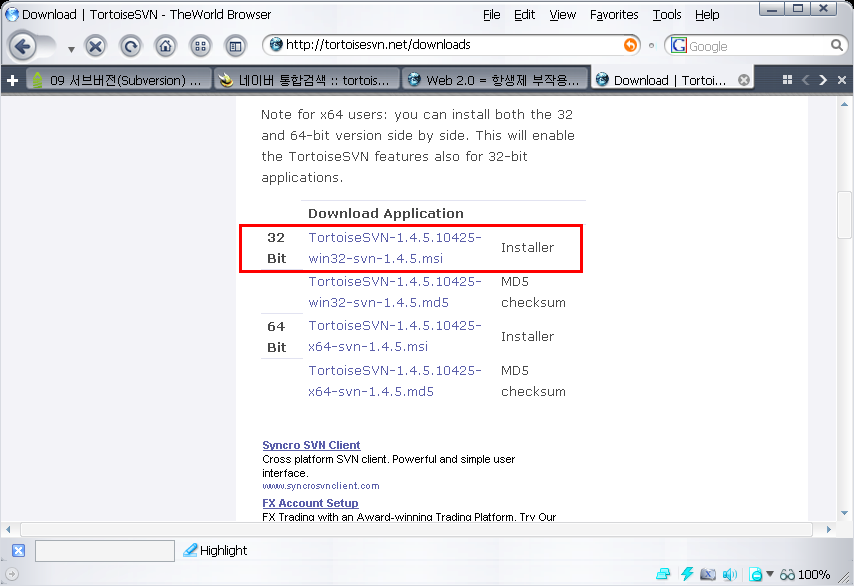This screenshot has width=854, height=586.
Task: Go back with the Back arrow button
Action: [x=23, y=46]
